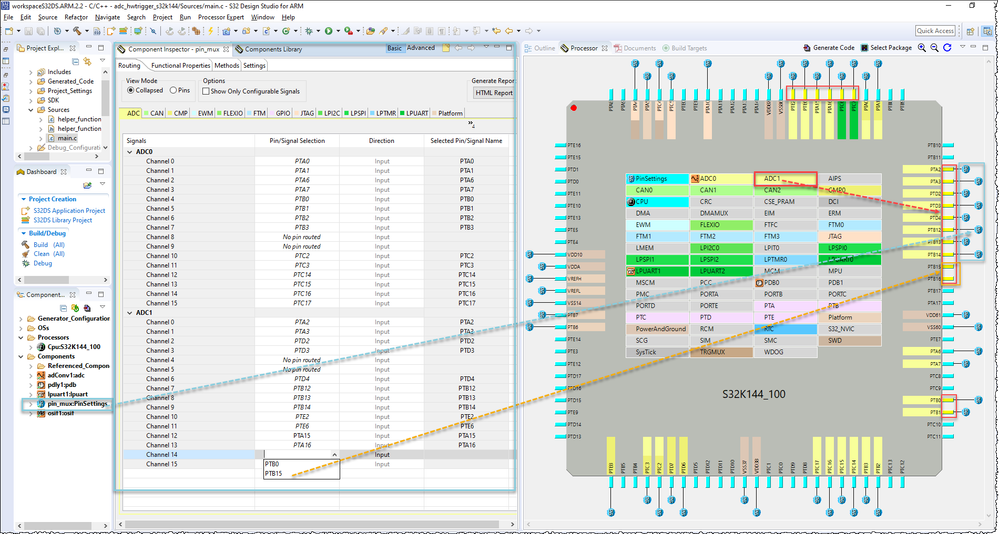Switch inspector to Advanced mode
This screenshot has width=999, height=534.
coord(420,48)
